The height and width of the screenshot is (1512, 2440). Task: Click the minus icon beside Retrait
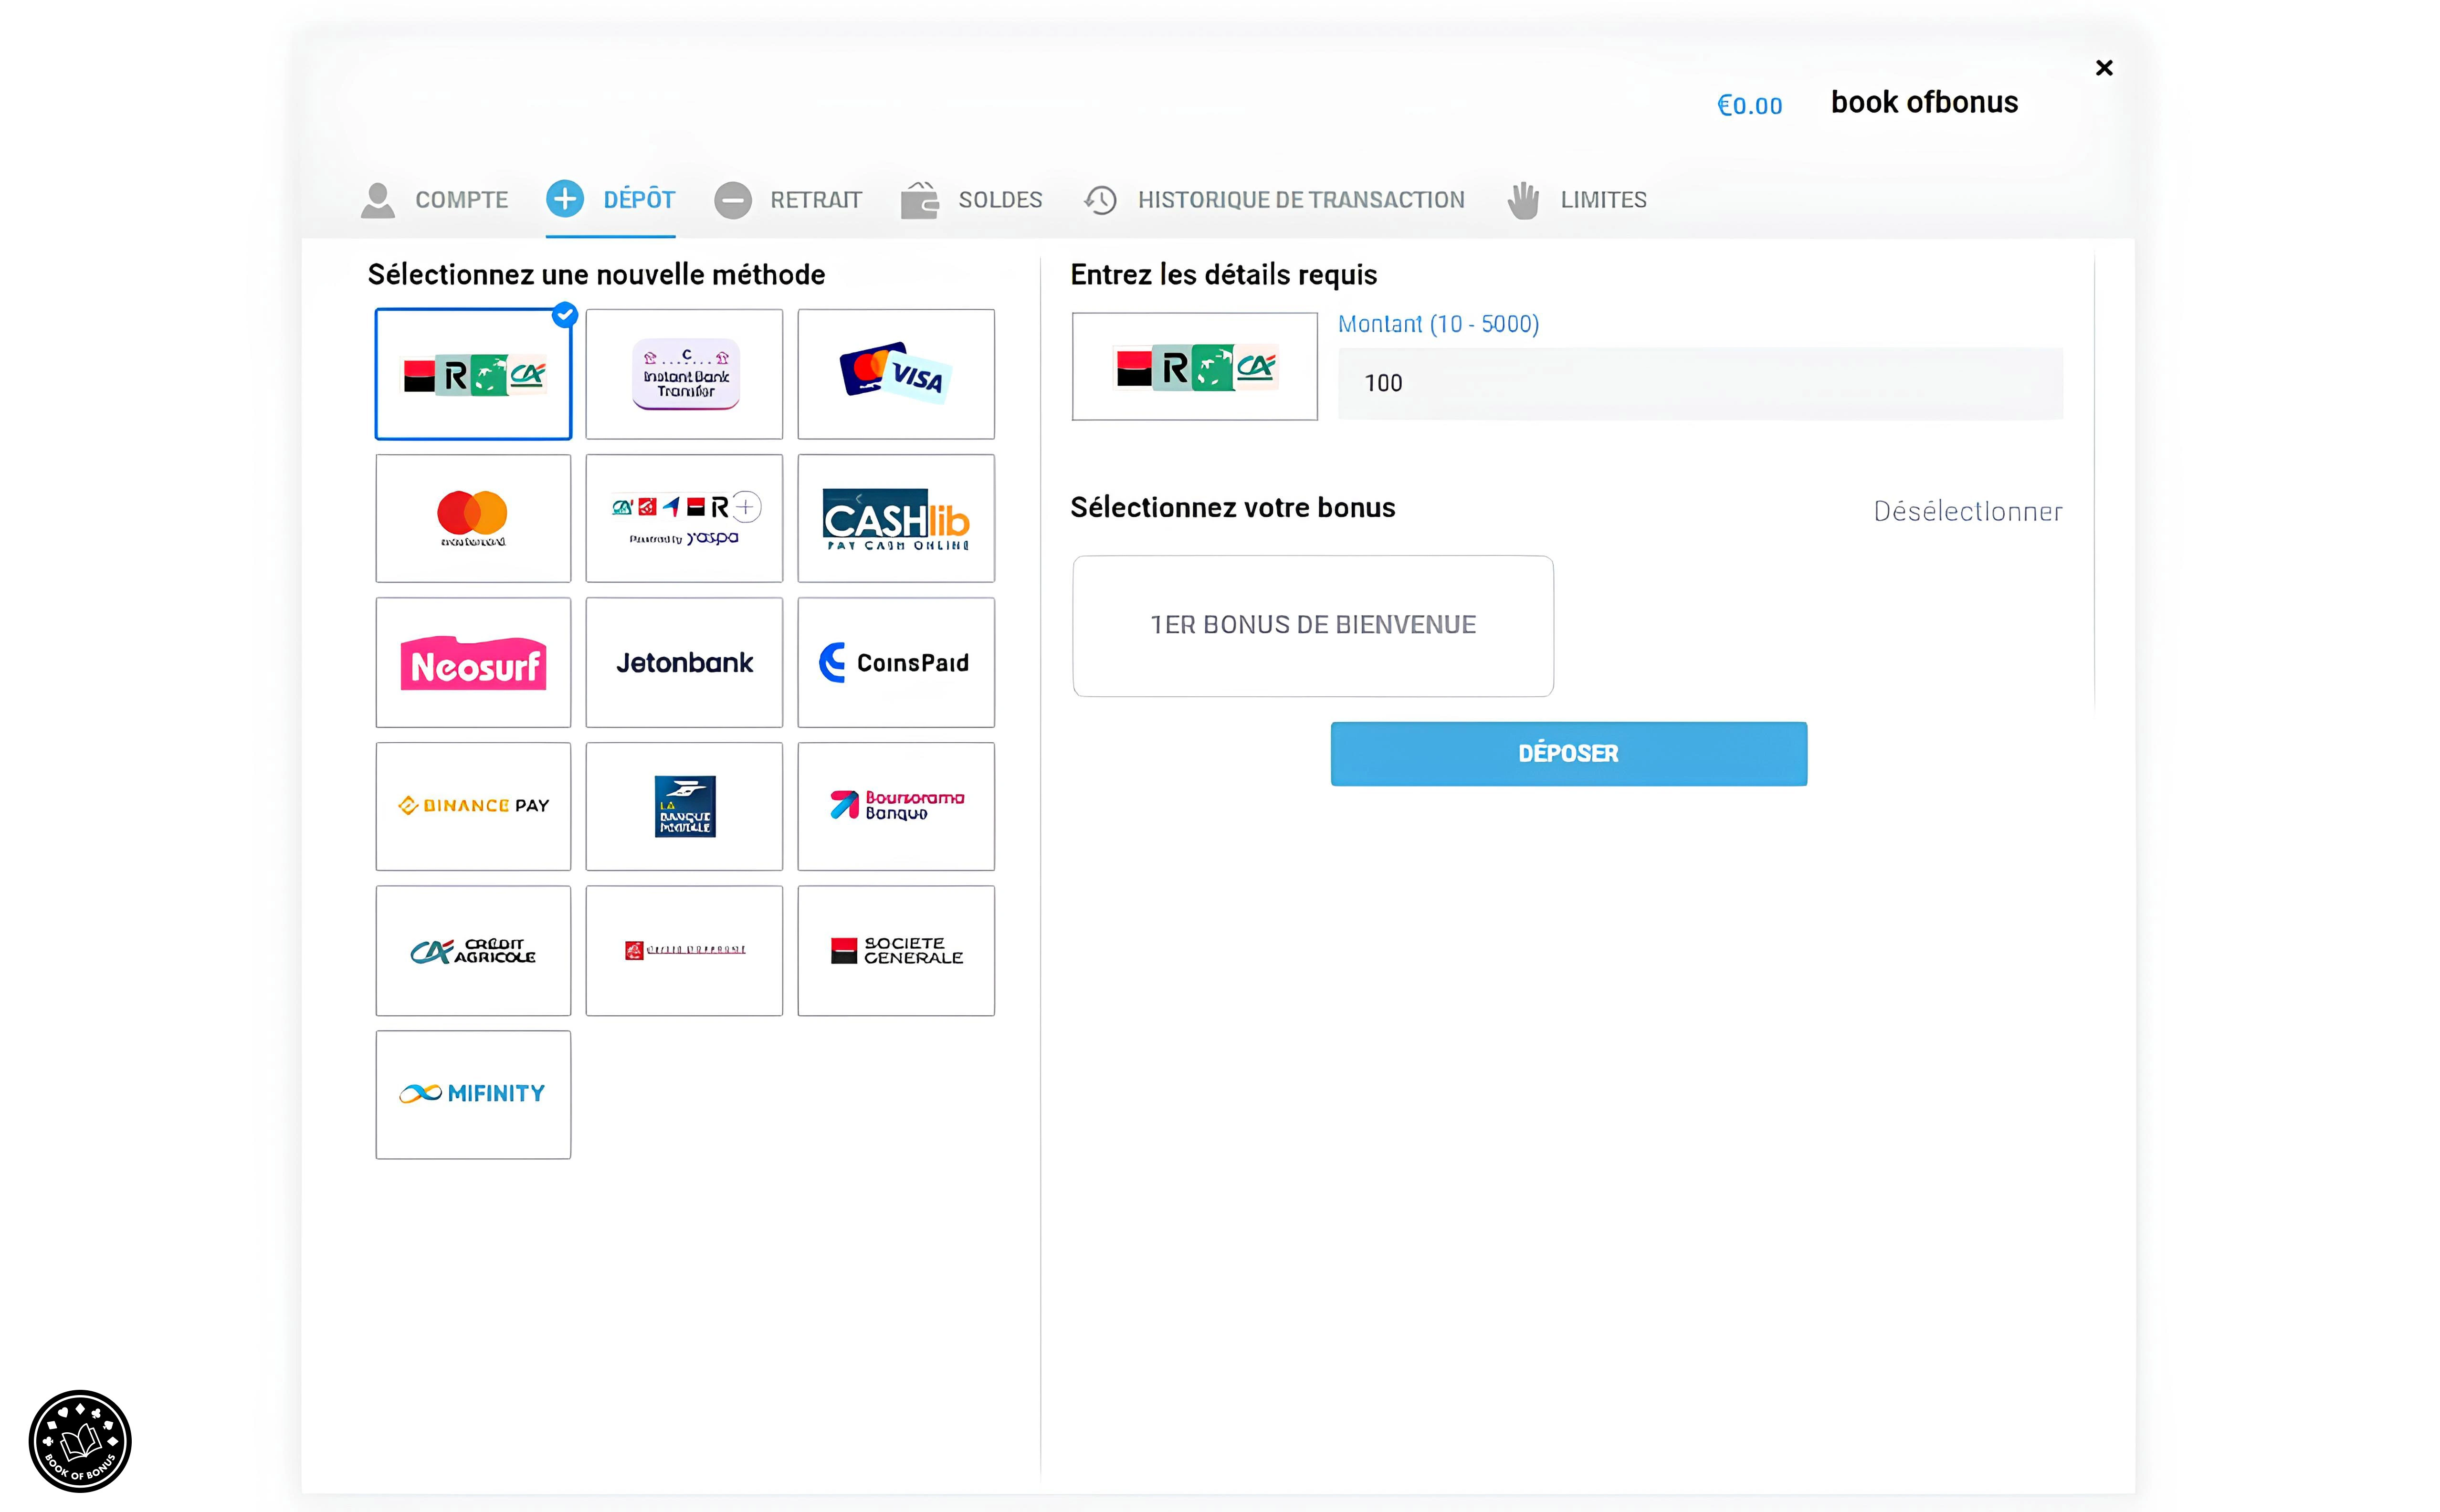(733, 200)
